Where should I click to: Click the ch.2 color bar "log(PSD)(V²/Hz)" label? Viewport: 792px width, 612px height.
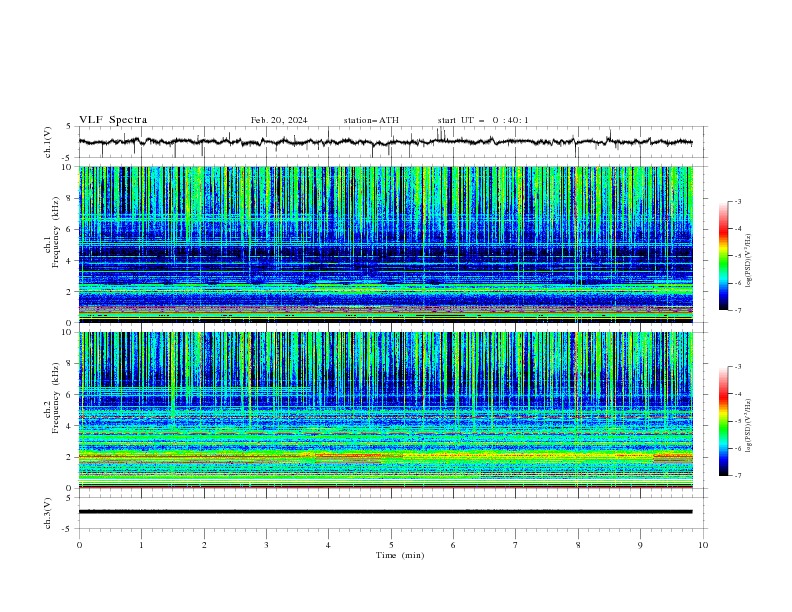(748, 426)
